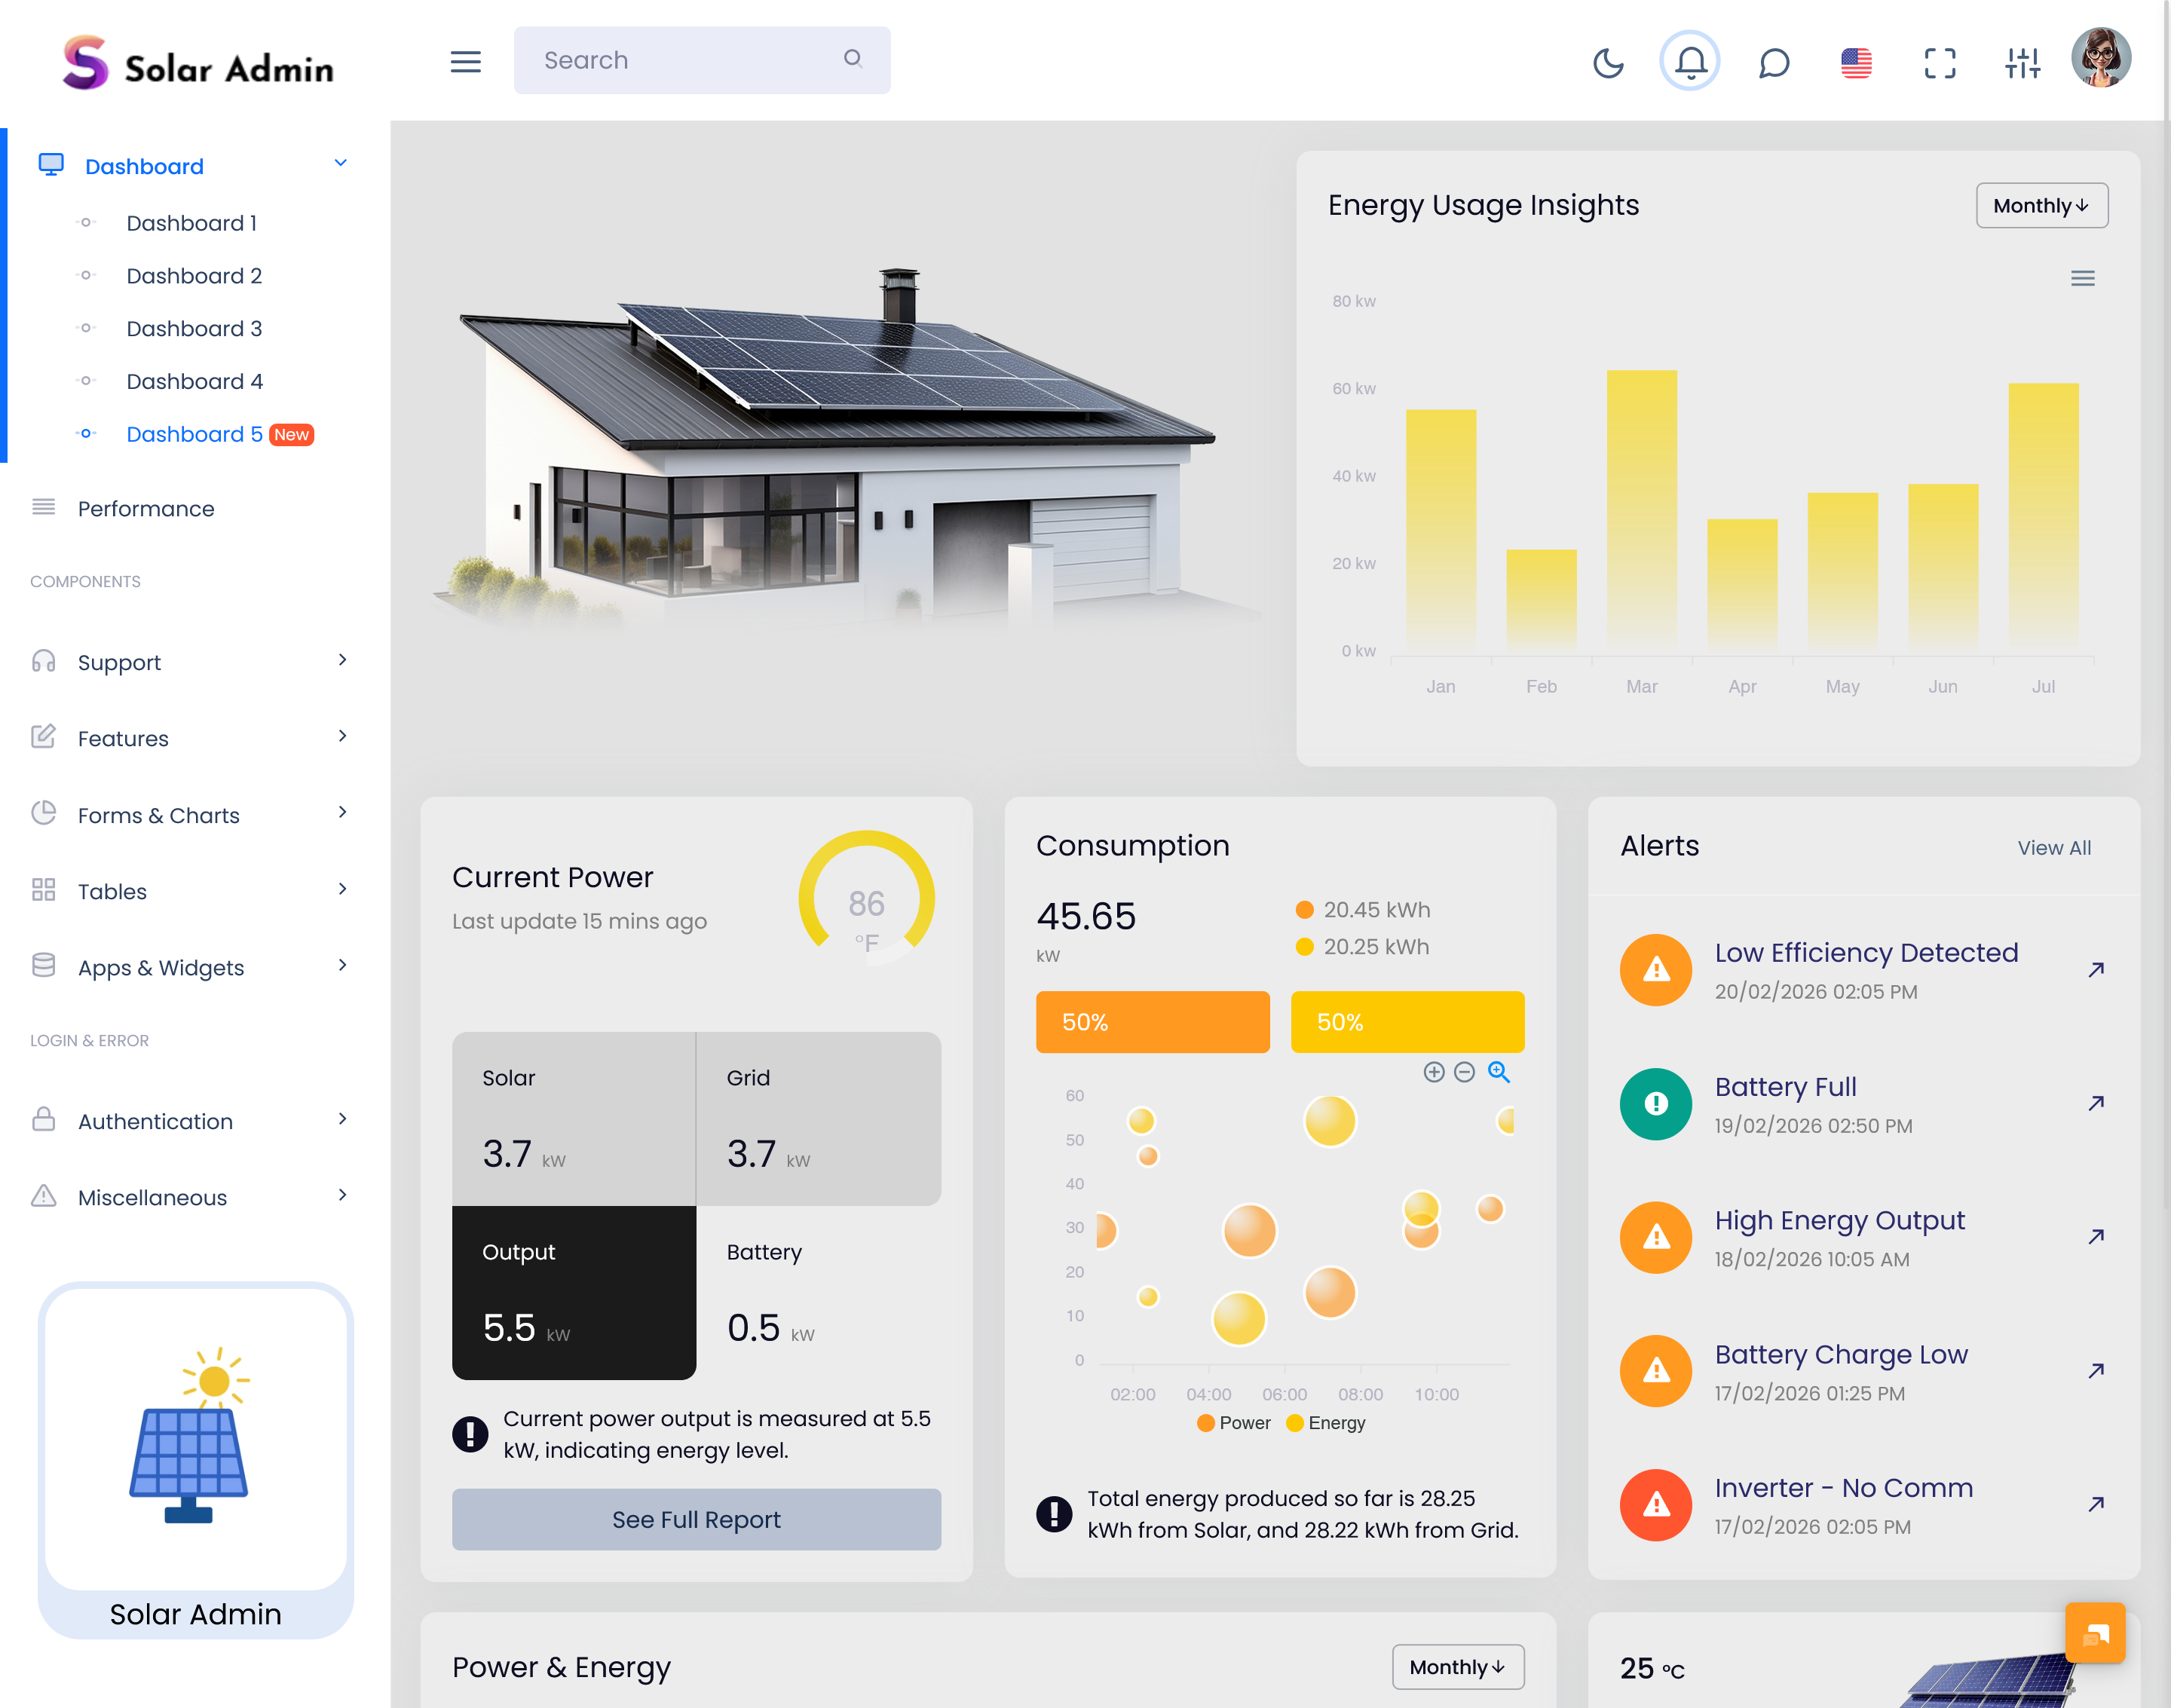Viewport: 2171px width, 1708px height.
Task: Select the Output 5.5 kW tile
Action: point(574,1293)
